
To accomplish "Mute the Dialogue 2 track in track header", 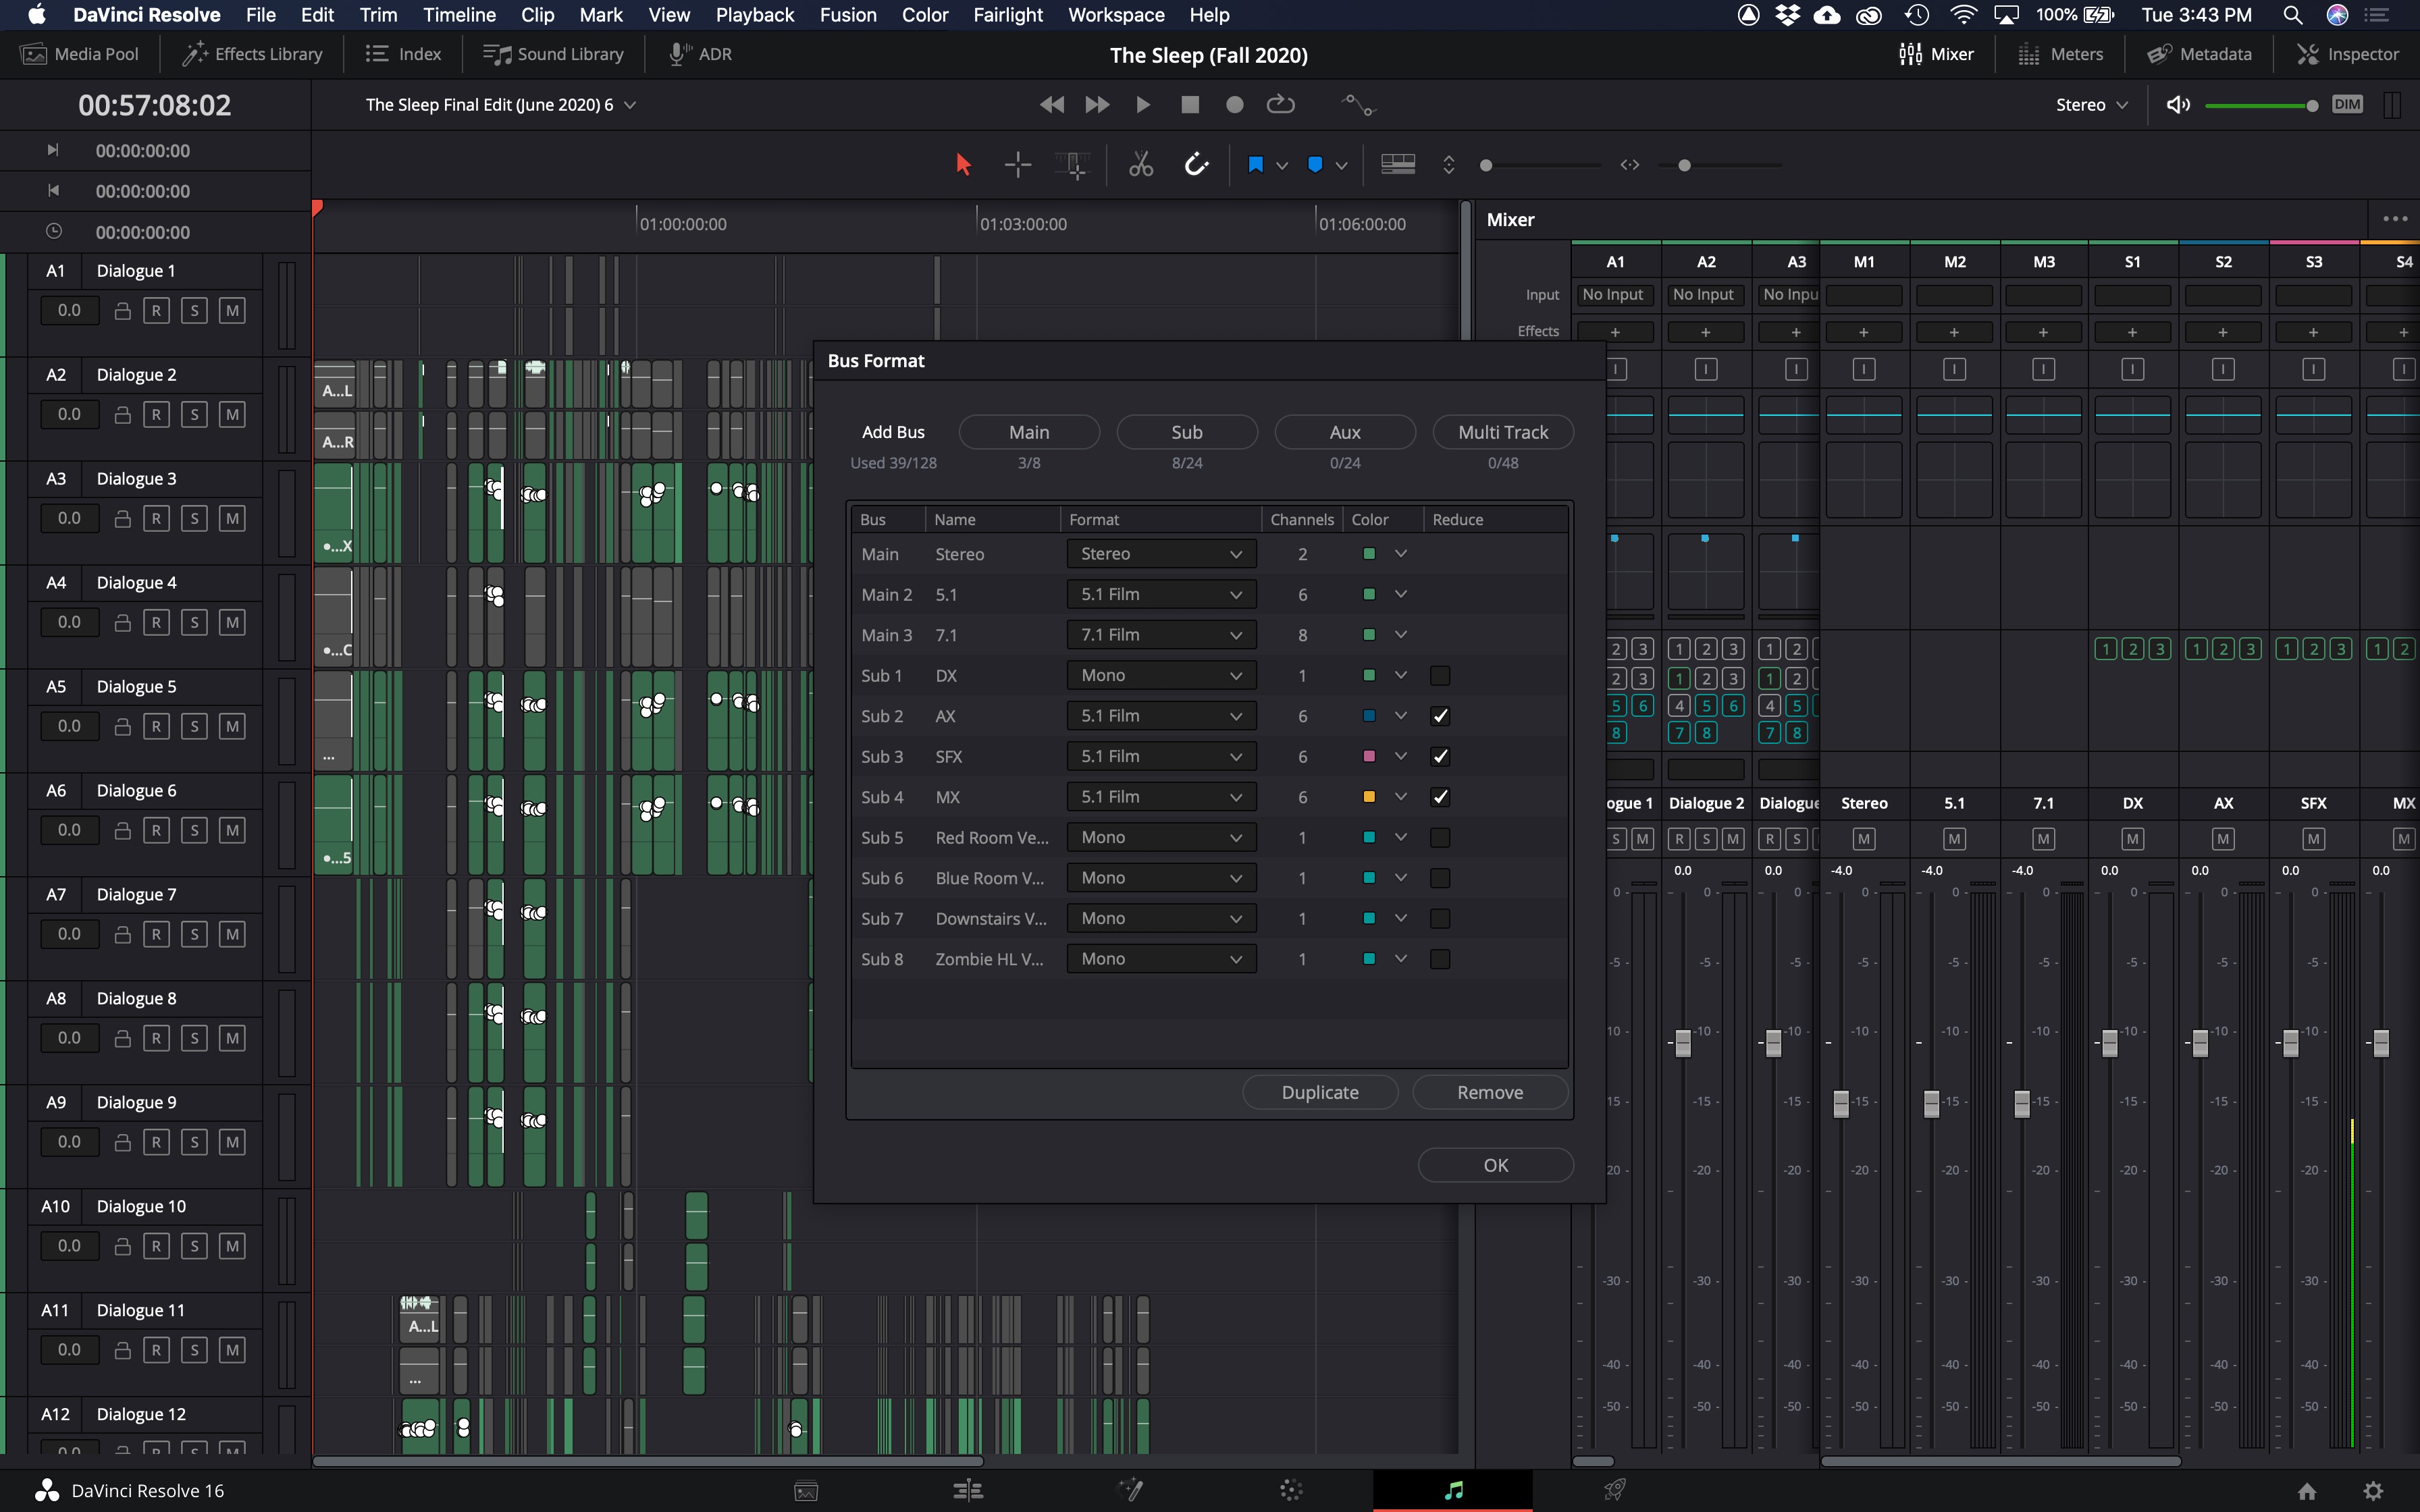I will coord(232,415).
